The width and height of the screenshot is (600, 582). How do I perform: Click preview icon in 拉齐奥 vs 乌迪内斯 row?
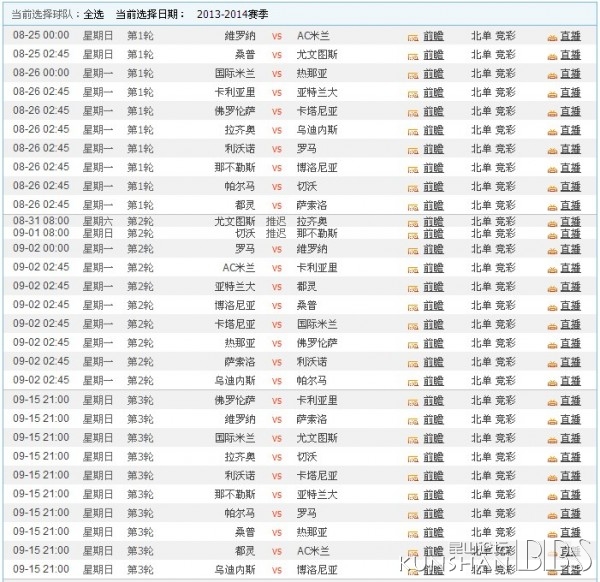[413, 131]
